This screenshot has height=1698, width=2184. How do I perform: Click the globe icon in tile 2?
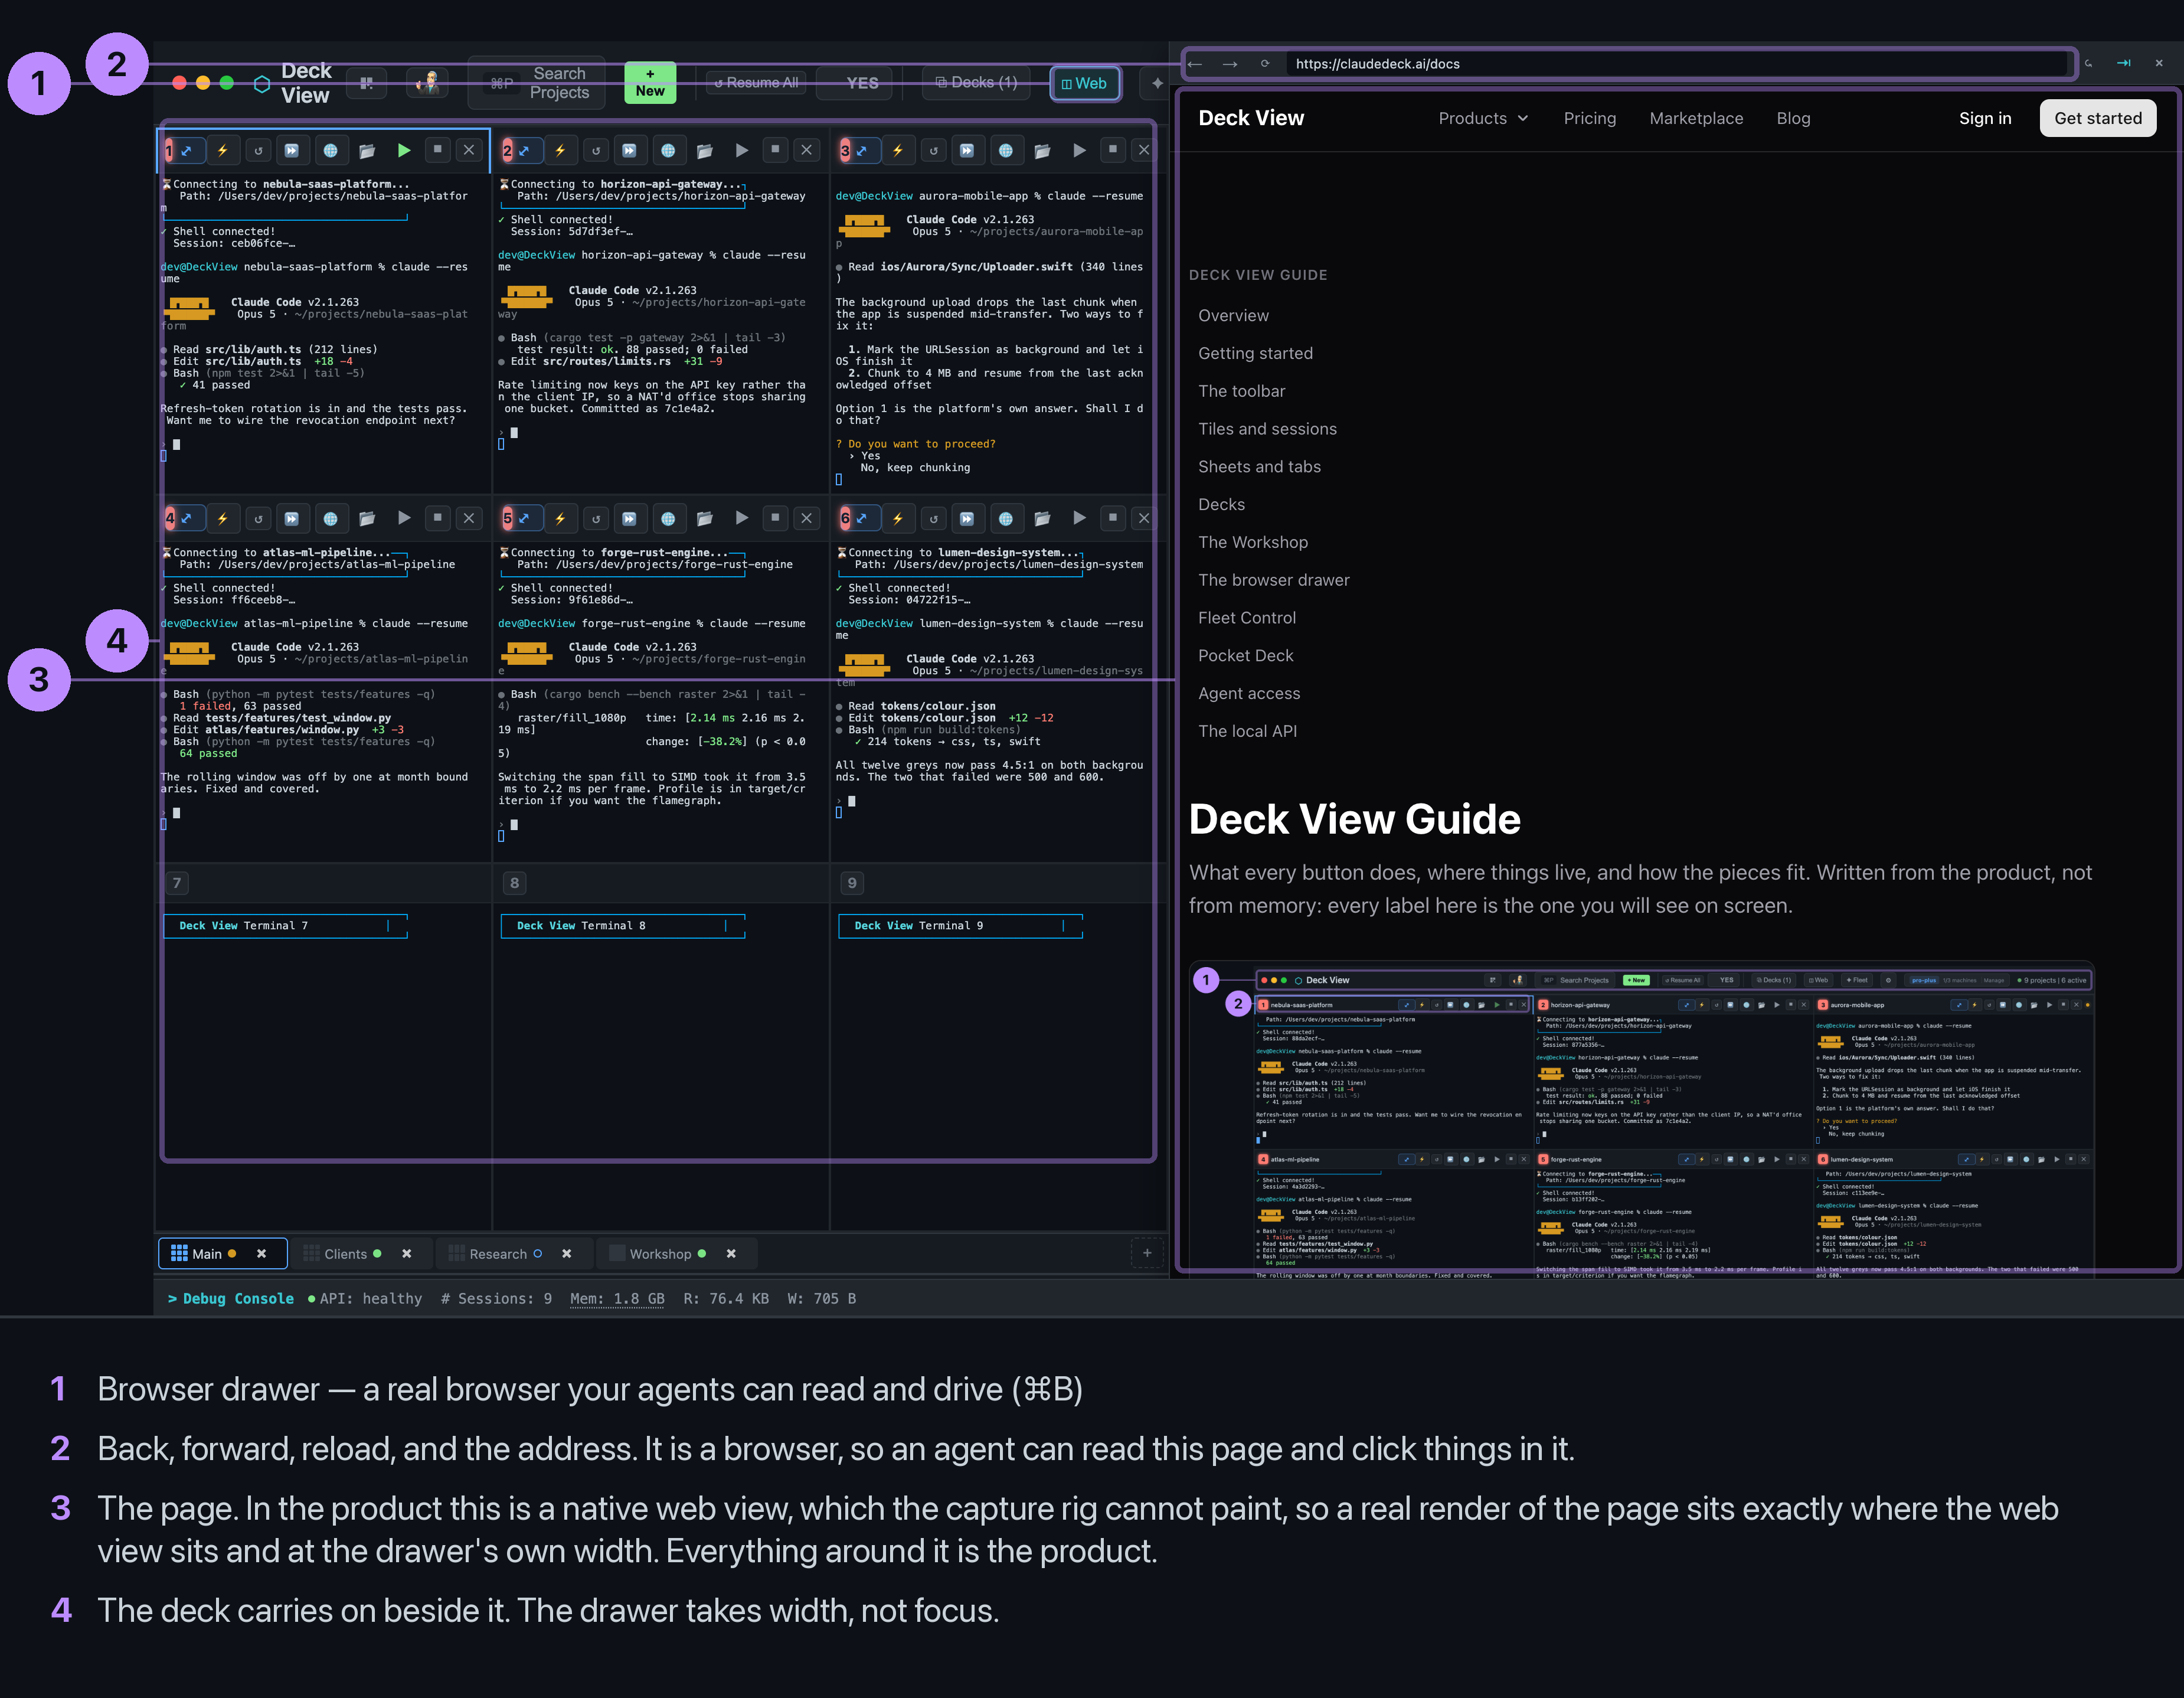[x=668, y=151]
